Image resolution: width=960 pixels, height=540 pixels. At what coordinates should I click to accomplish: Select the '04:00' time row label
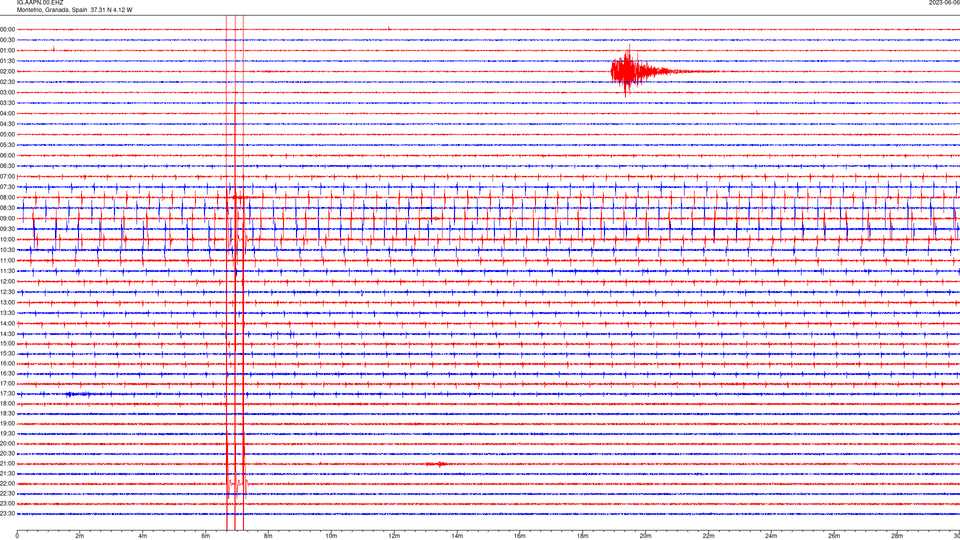7,113
